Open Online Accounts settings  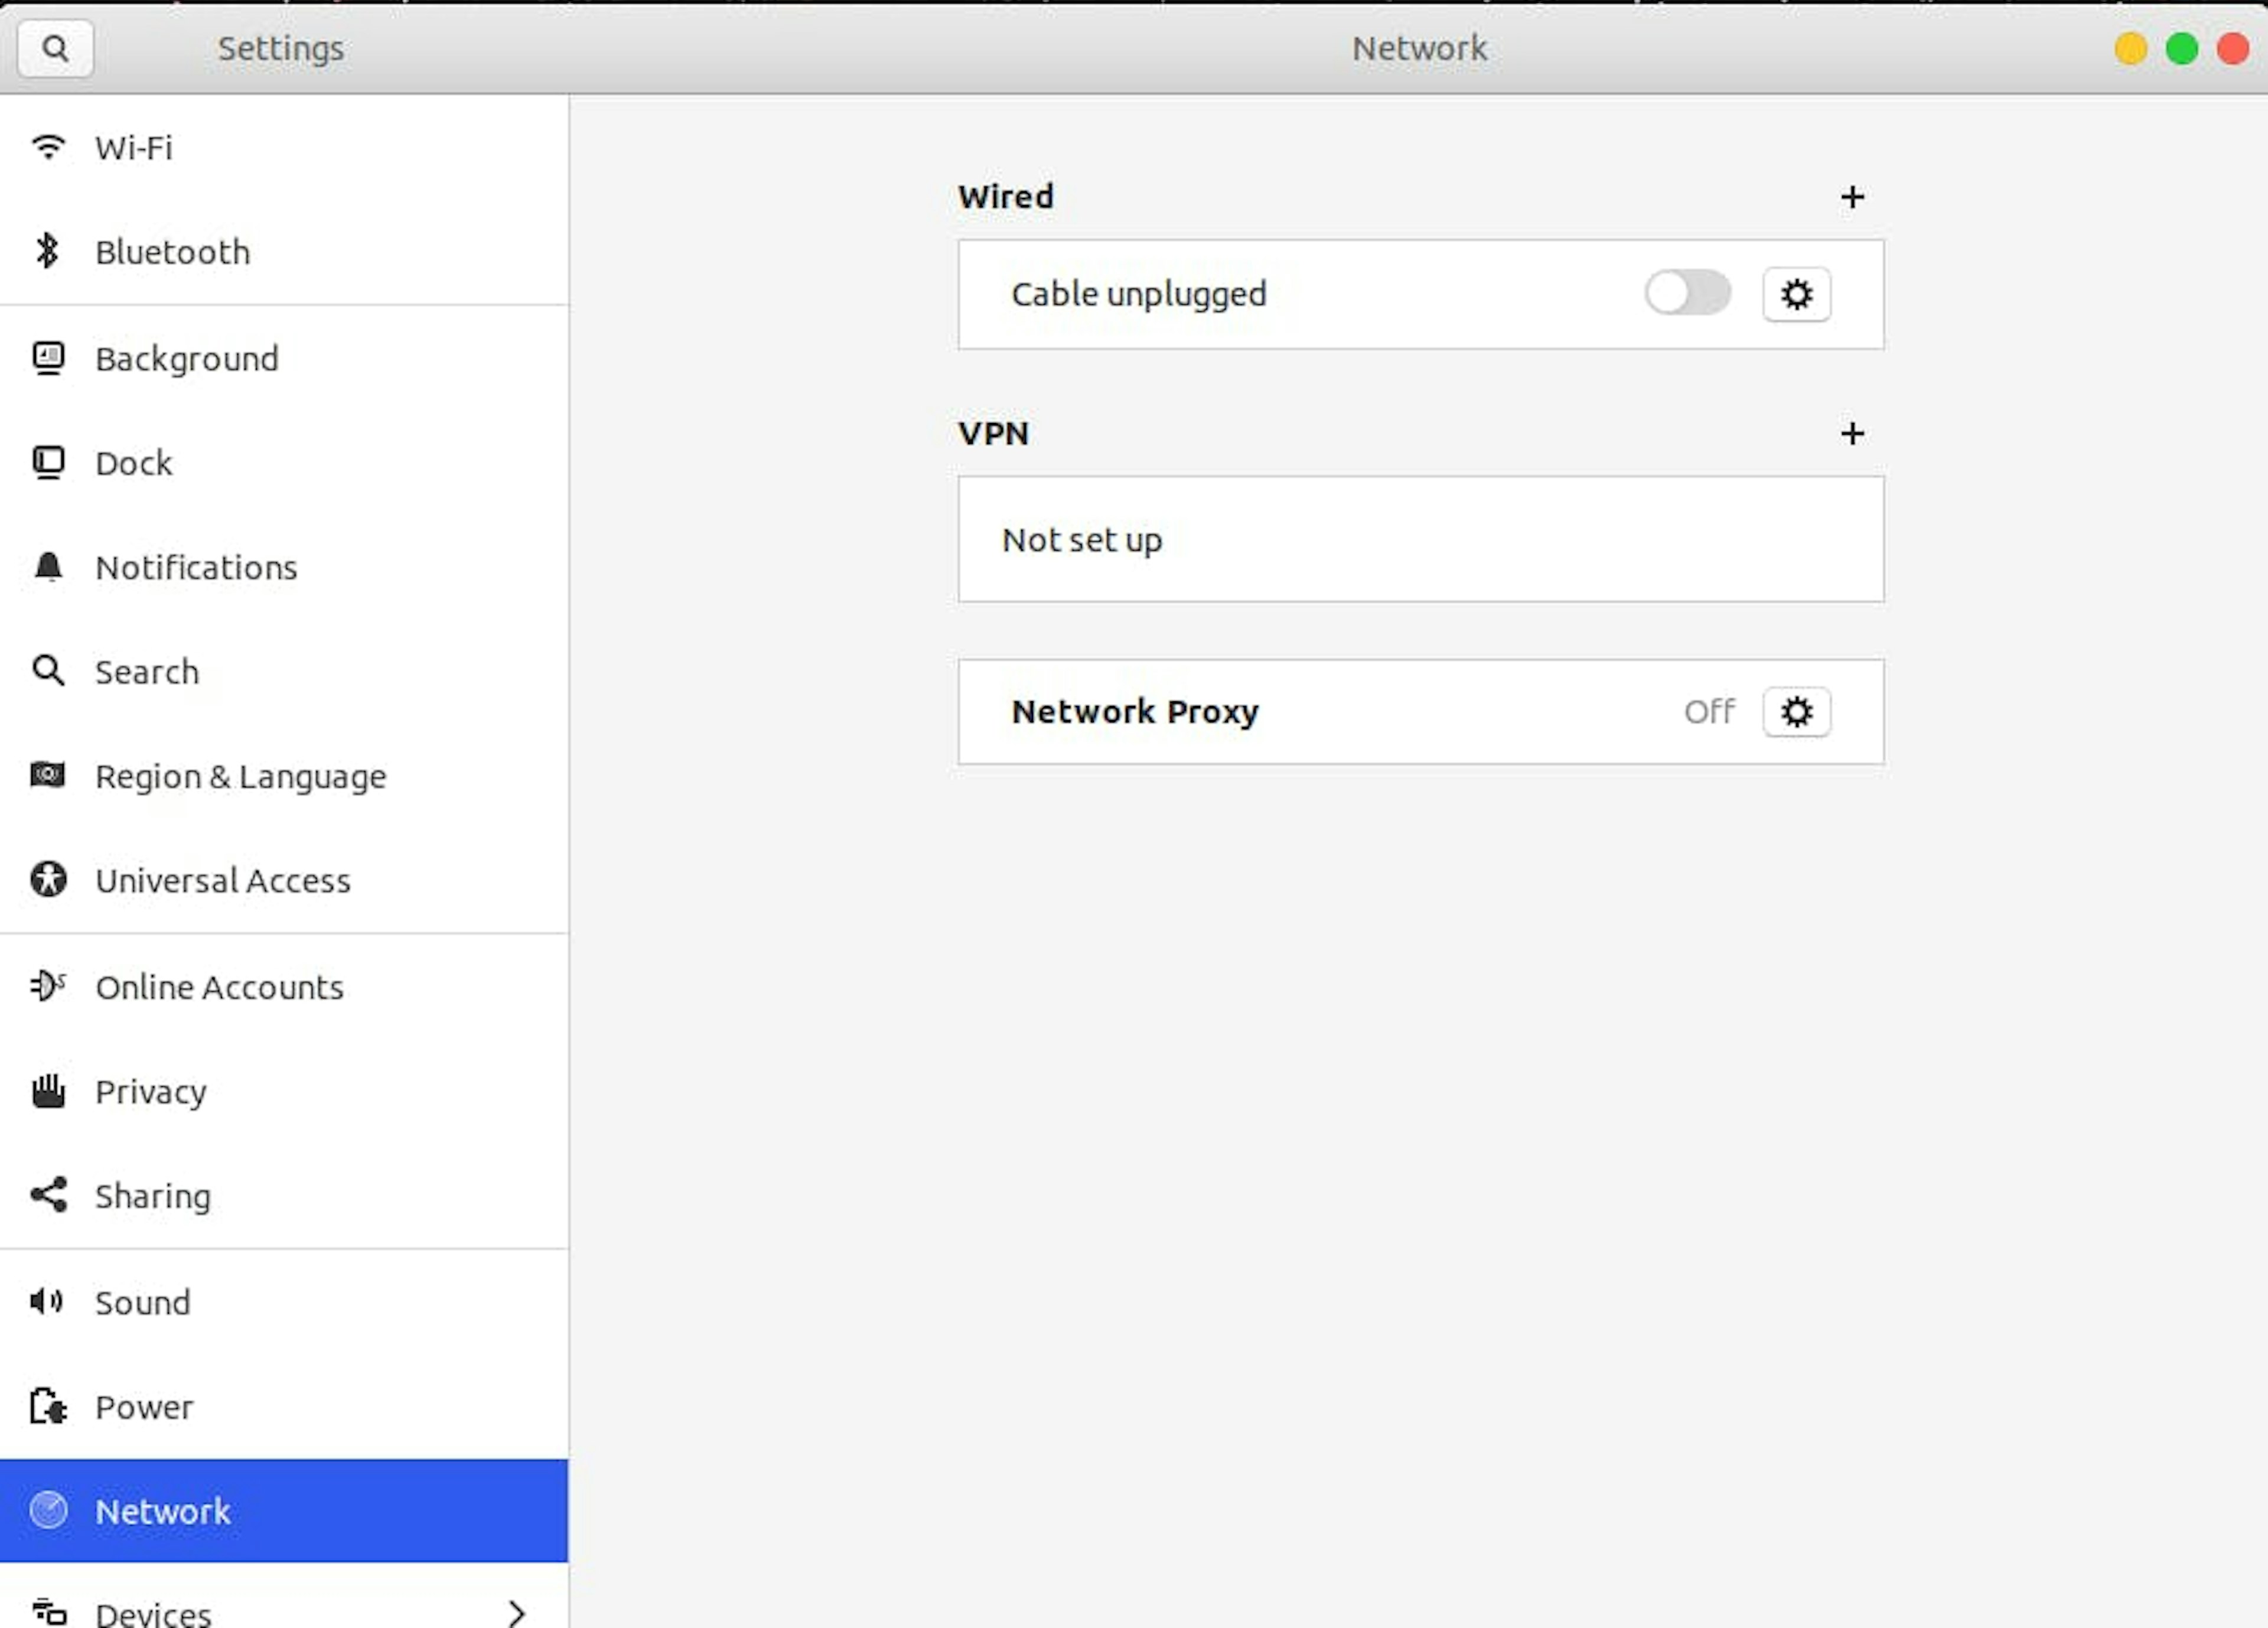tap(284, 987)
